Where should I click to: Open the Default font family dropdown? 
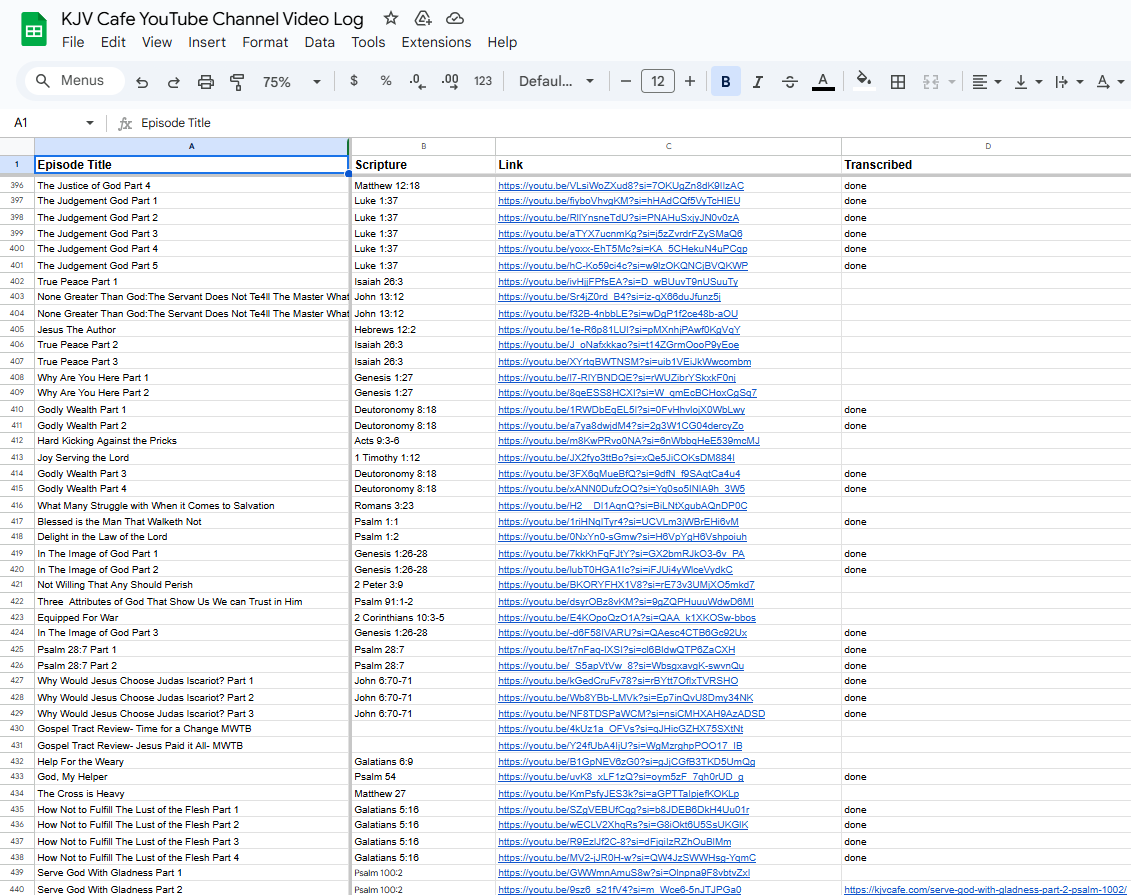click(556, 81)
